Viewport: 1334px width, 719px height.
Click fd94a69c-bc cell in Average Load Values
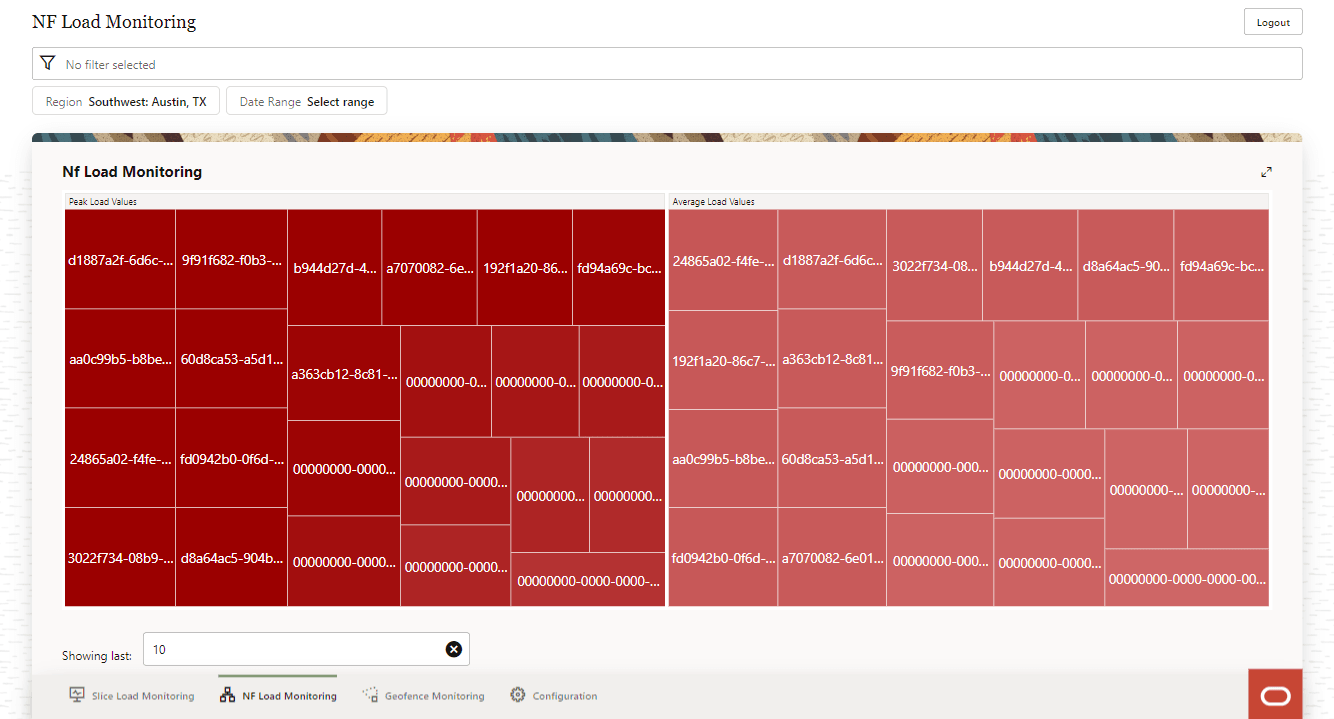(x=1221, y=265)
